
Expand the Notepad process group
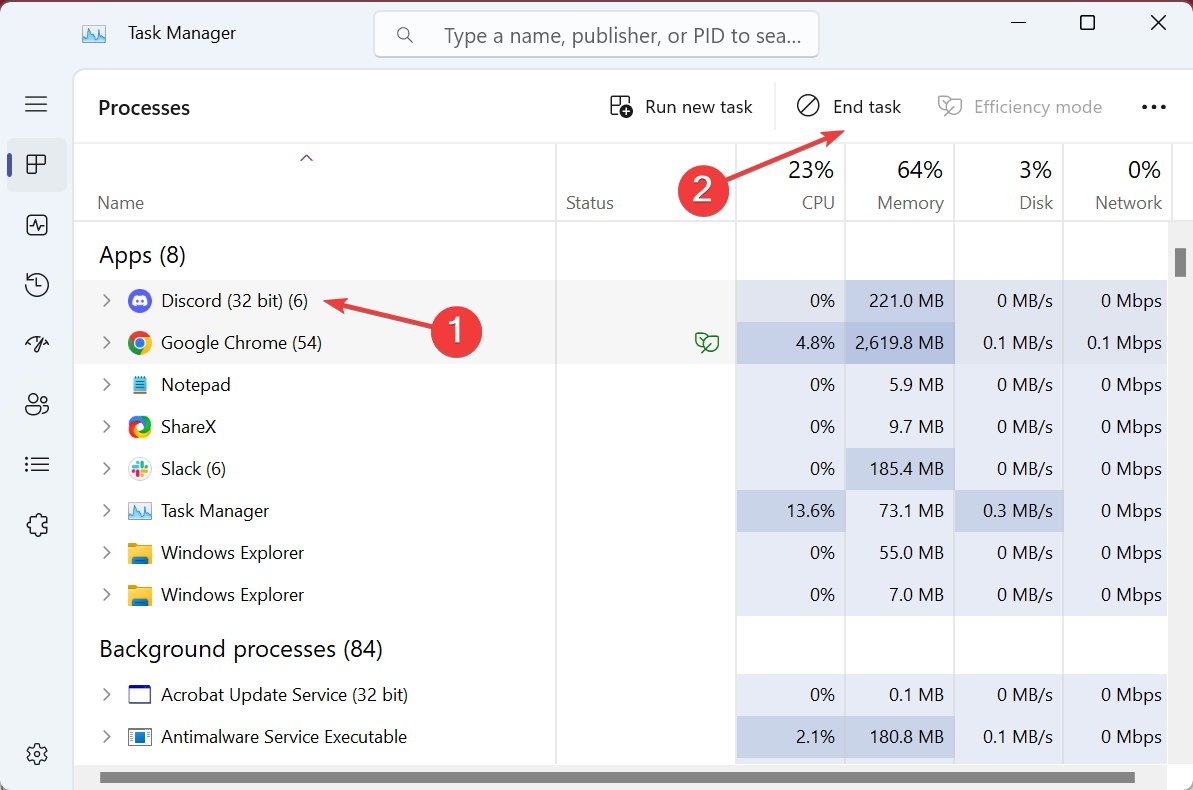pyautogui.click(x=107, y=384)
